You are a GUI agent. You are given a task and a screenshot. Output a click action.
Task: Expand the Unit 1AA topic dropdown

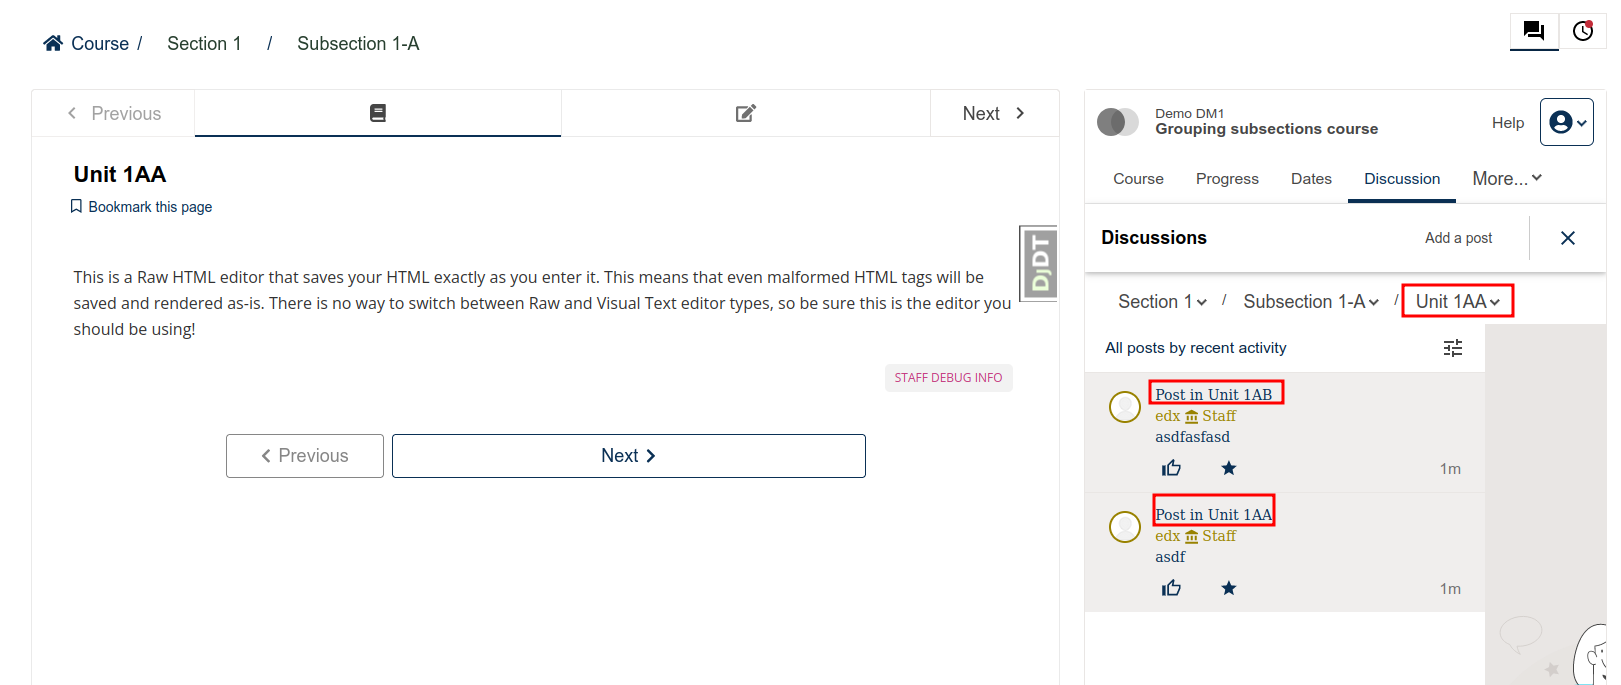tap(1458, 302)
